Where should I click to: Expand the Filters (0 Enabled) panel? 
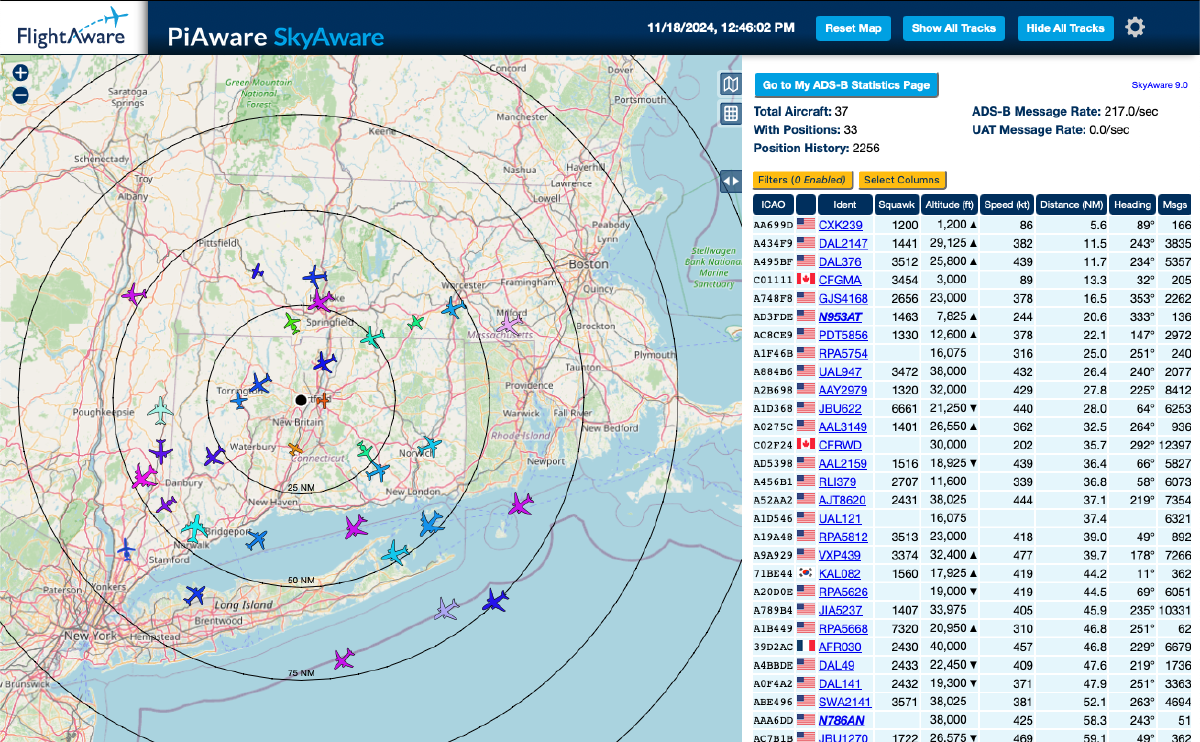[801, 180]
